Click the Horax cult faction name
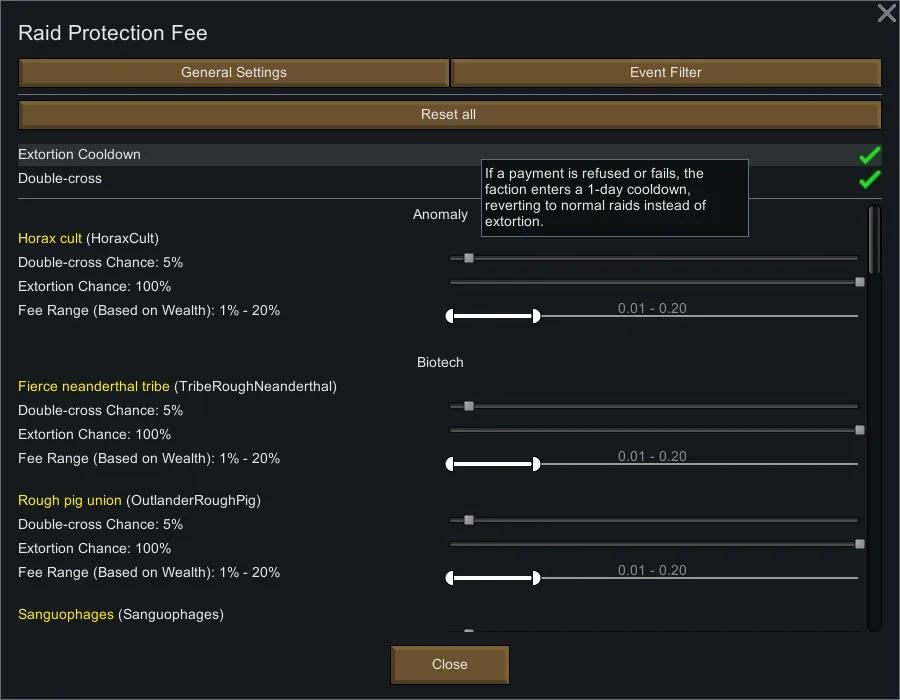 pyautogui.click(x=50, y=239)
